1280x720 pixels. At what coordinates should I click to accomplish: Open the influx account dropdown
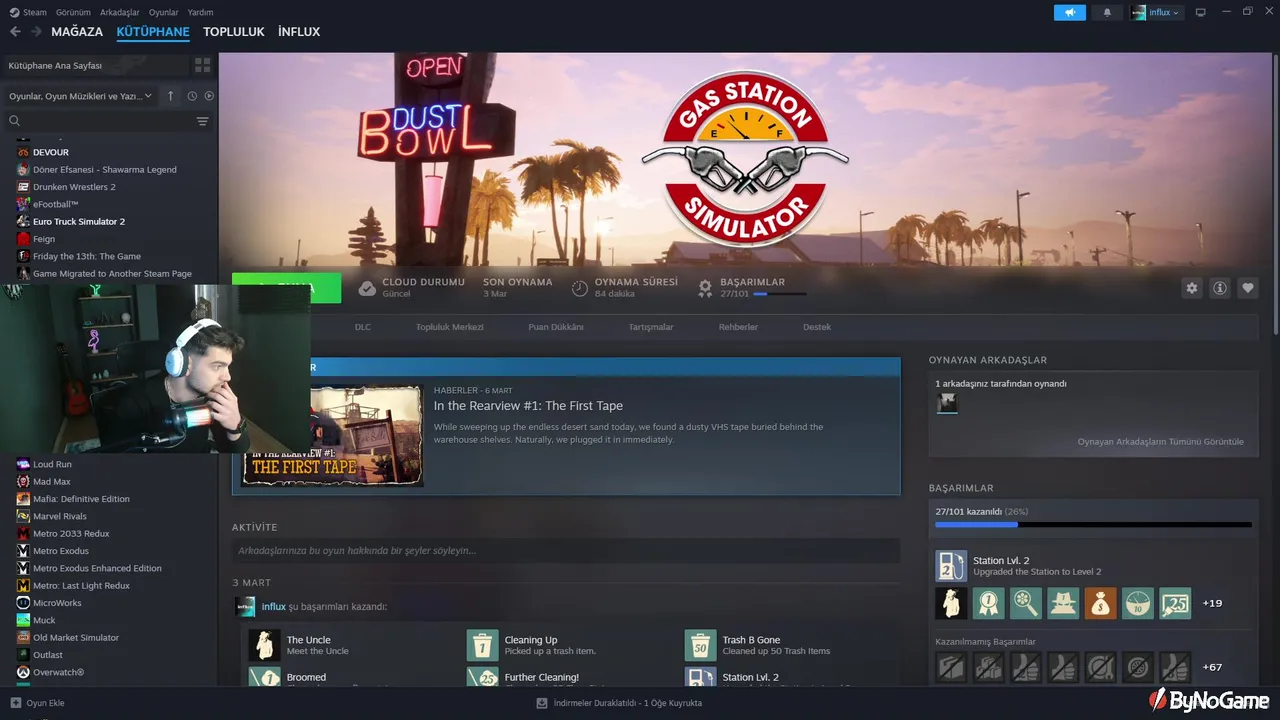point(1156,12)
